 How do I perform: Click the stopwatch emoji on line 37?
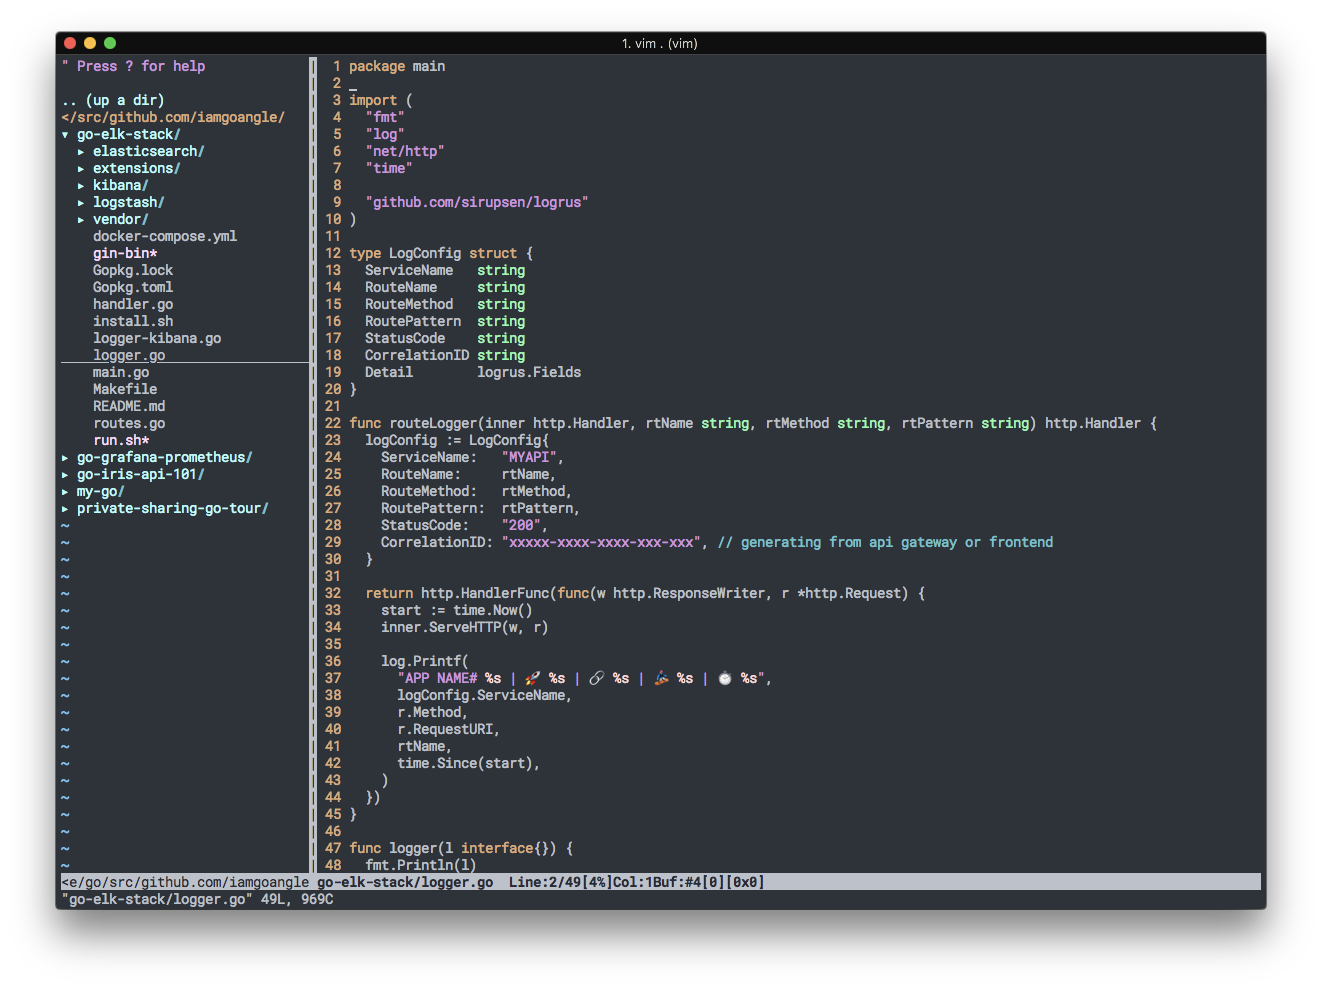click(x=724, y=678)
